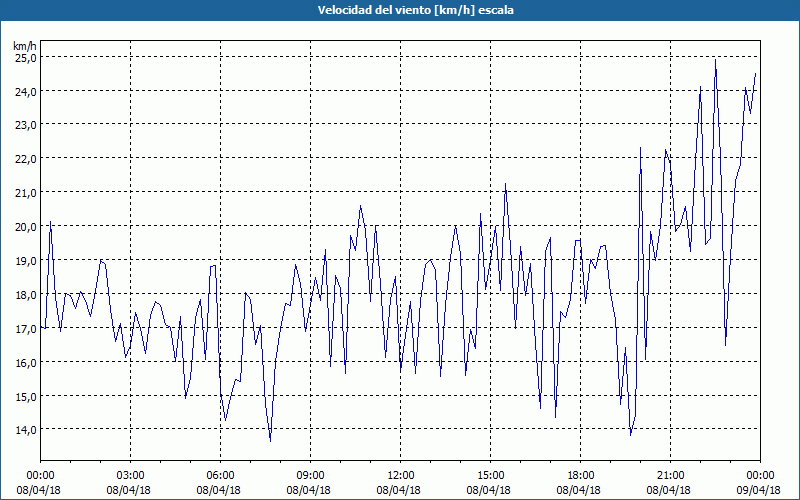Click the spike just after 00:00 reaching 20 km/h
The image size is (800, 500).
(51, 222)
